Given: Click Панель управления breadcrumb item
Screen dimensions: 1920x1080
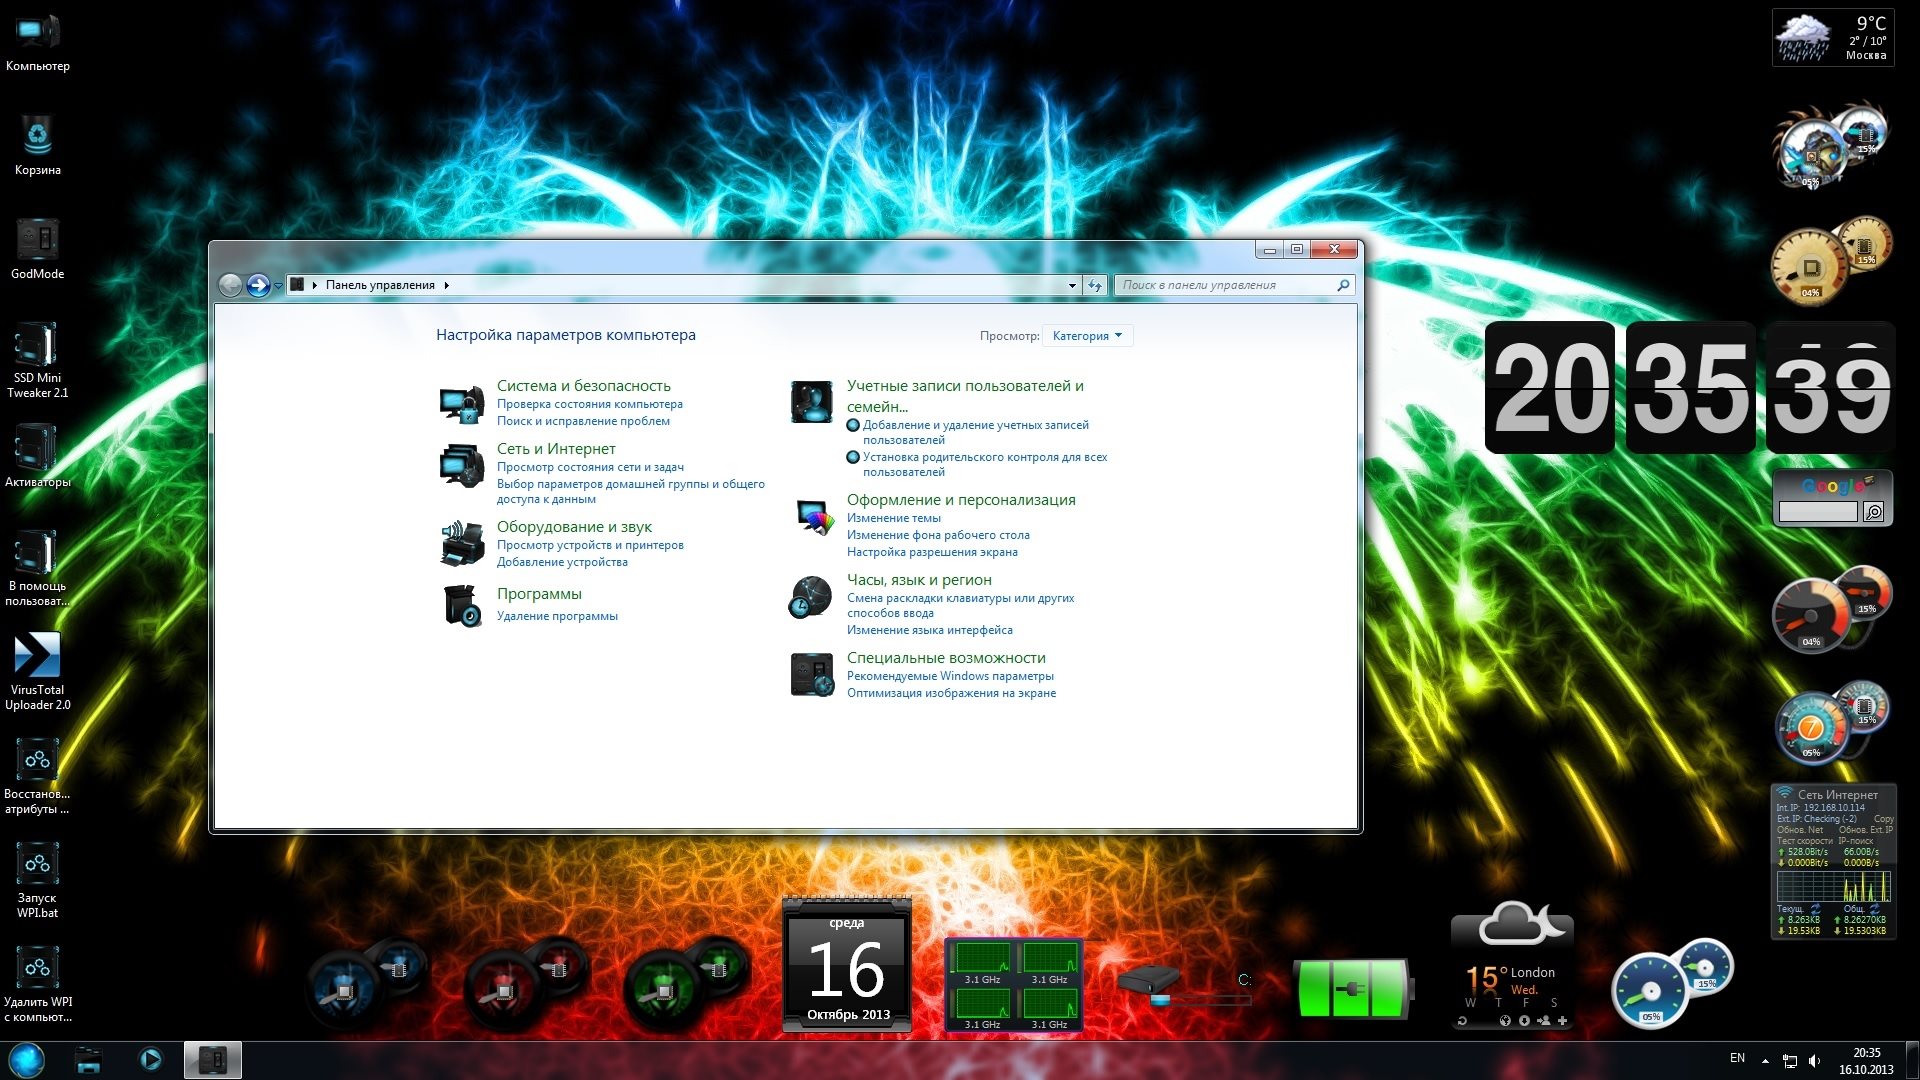Looking at the screenshot, I should (380, 285).
